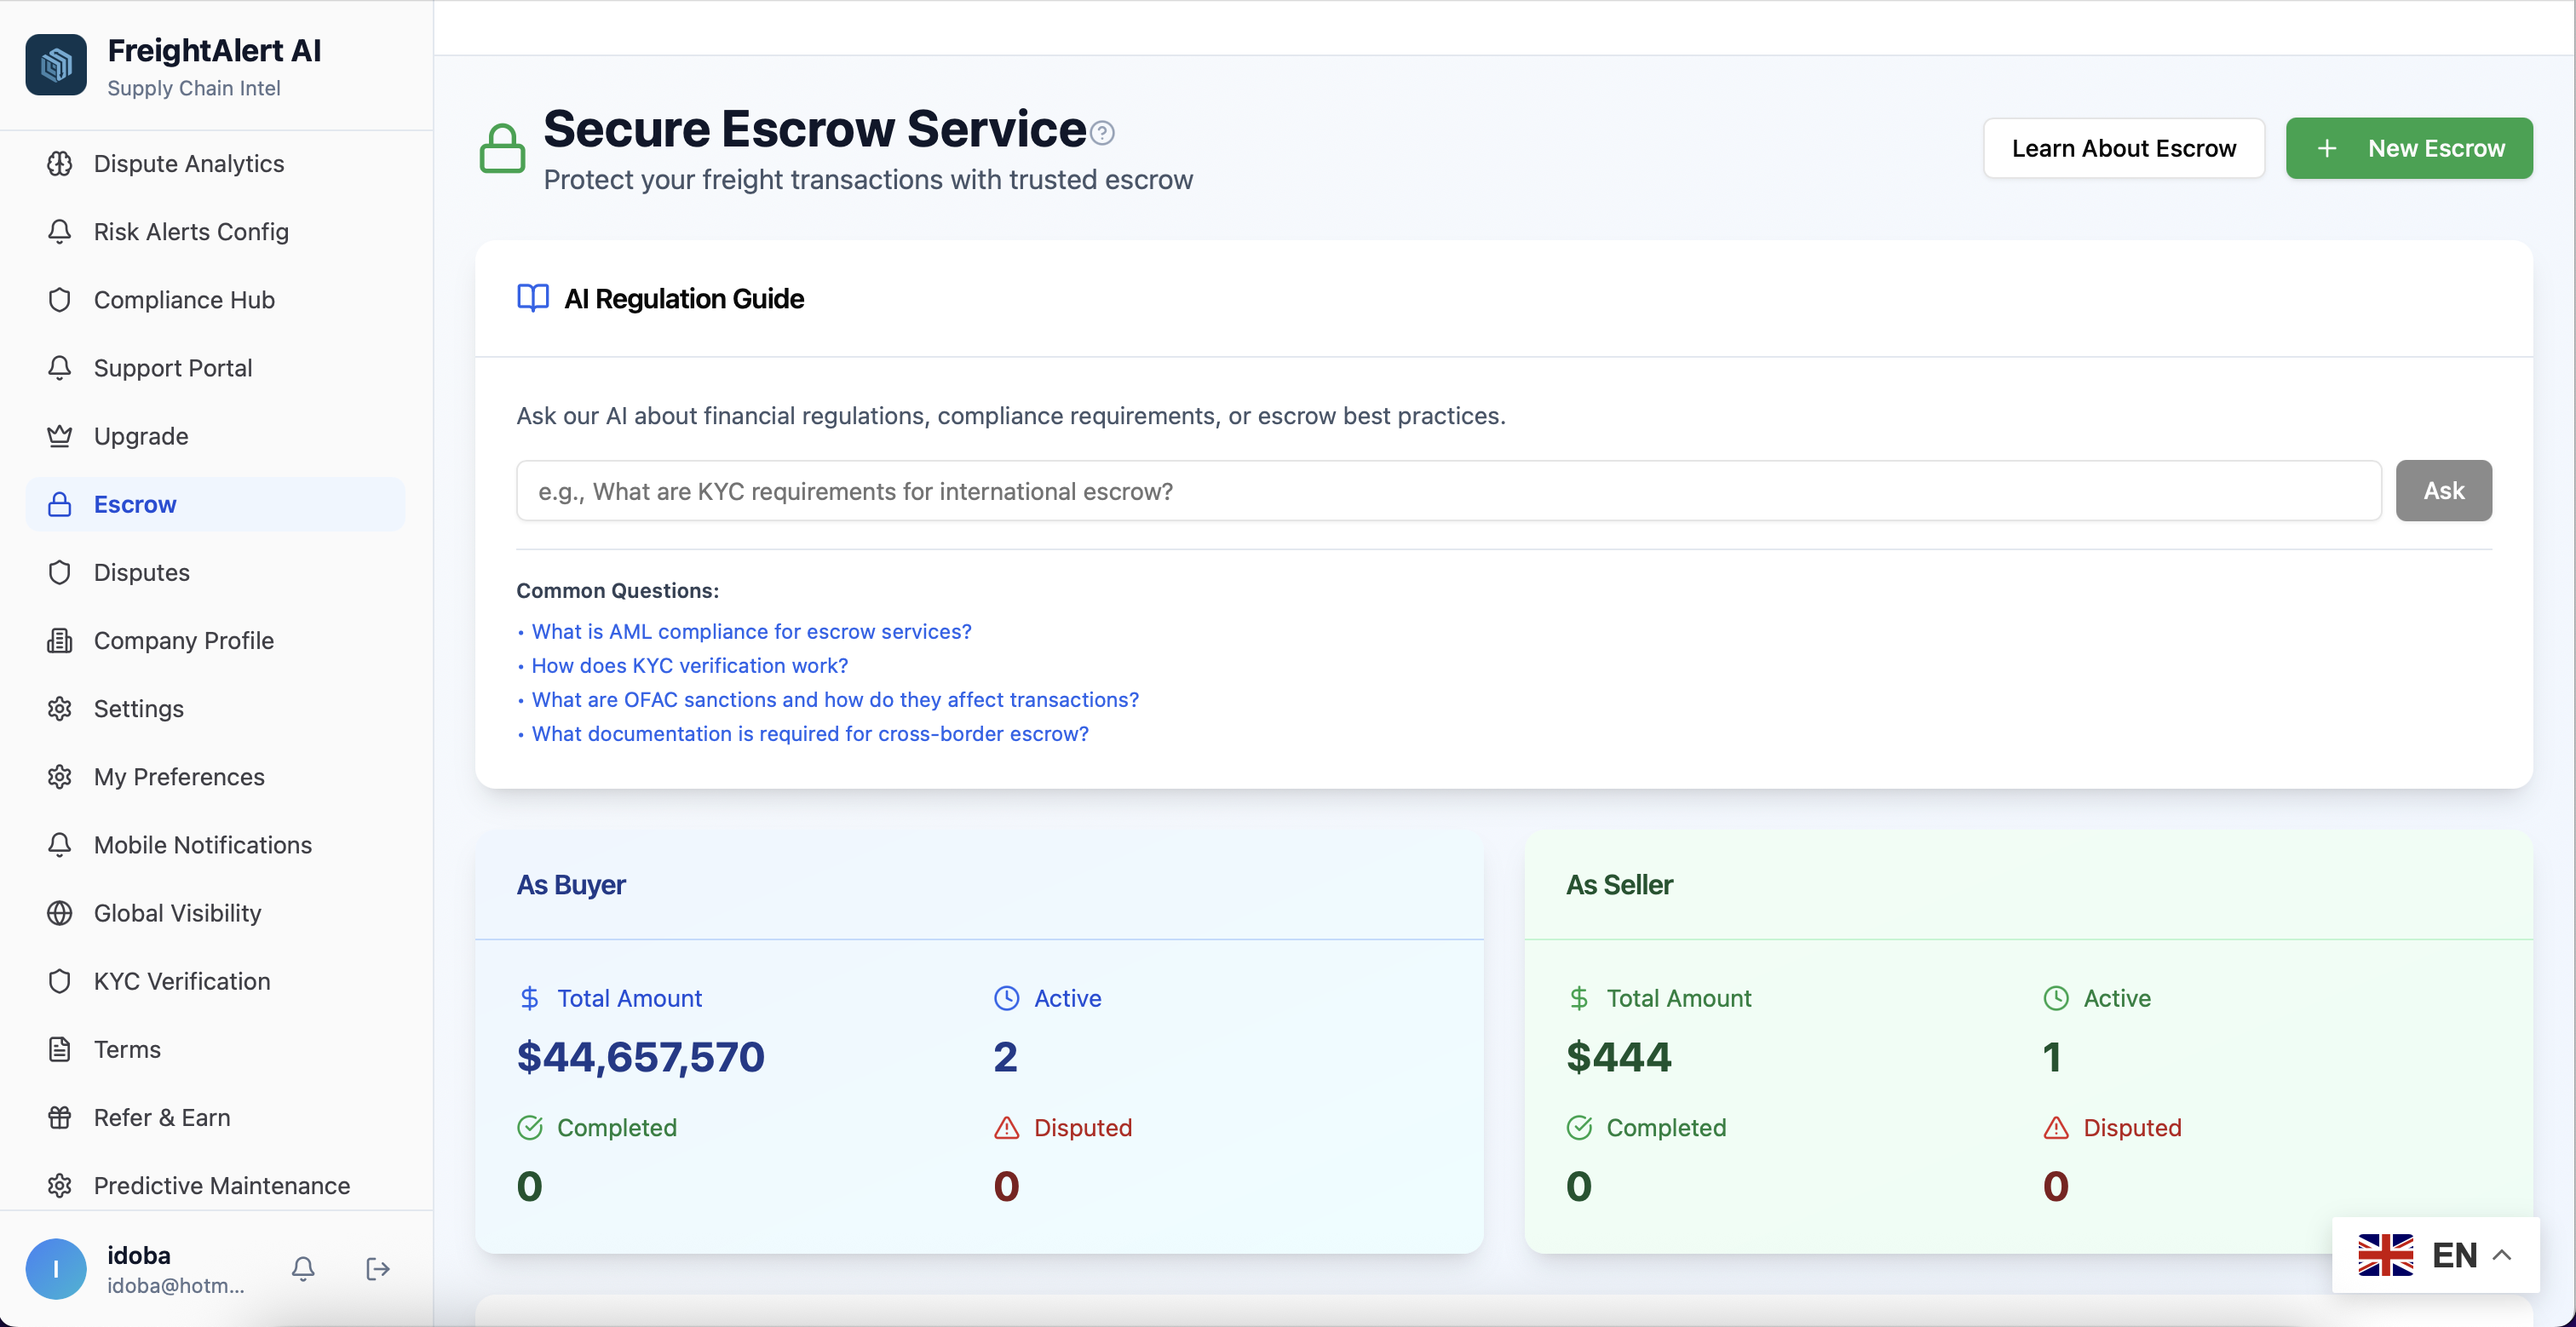The width and height of the screenshot is (2576, 1327).
Task: Click the idoba user avatar circle
Action: click(56, 1268)
